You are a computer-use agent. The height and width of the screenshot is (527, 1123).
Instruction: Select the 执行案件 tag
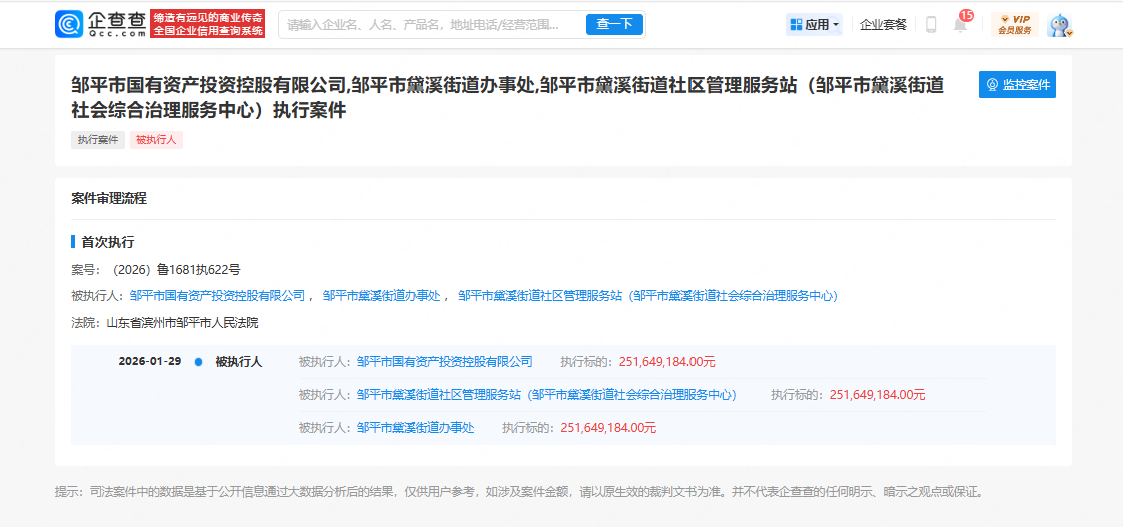coord(98,140)
